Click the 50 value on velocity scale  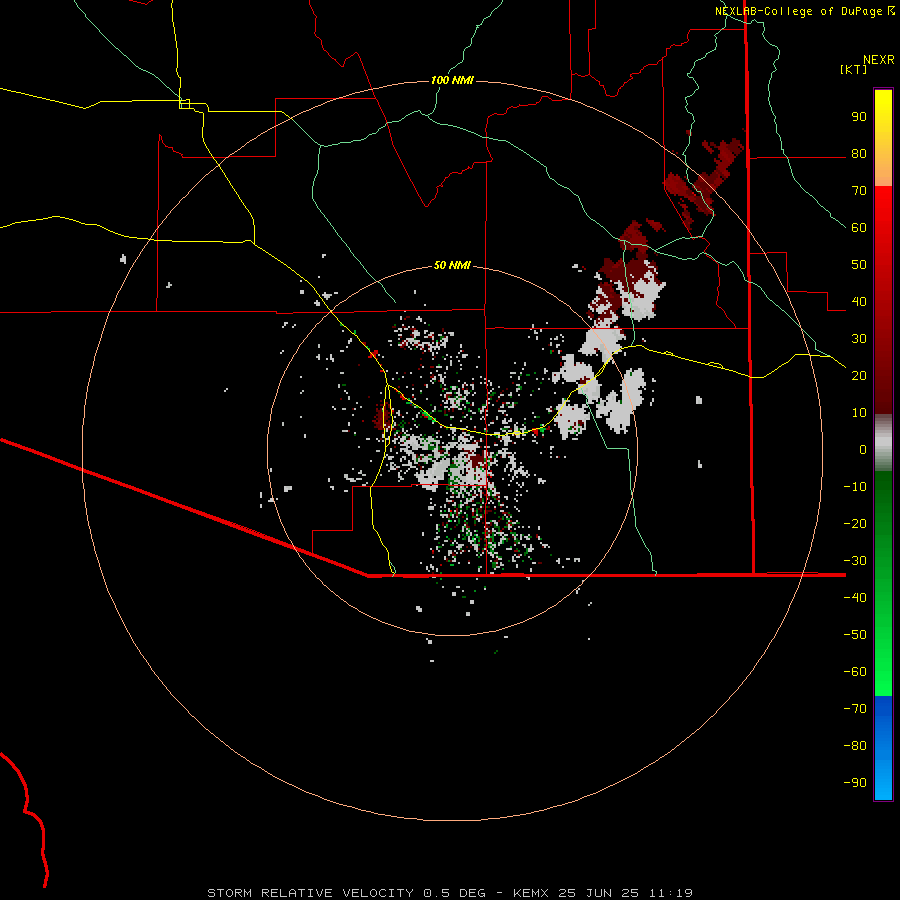pyautogui.click(x=859, y=265)
